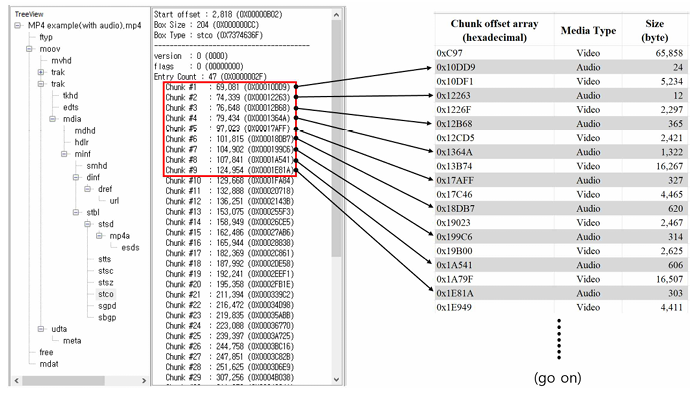The width and height of the screenshot is (697, 394).
Task: Click the detail pane vertical scrollbar thumb
Action: click(x=336, y=139)
